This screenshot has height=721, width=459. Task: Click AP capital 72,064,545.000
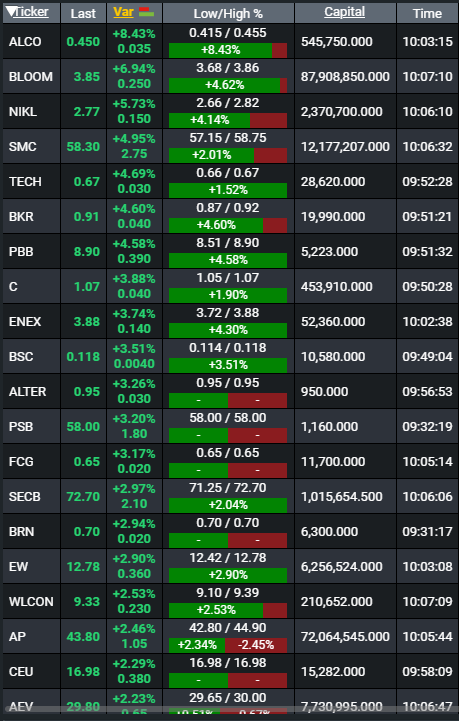pos(345,636)
